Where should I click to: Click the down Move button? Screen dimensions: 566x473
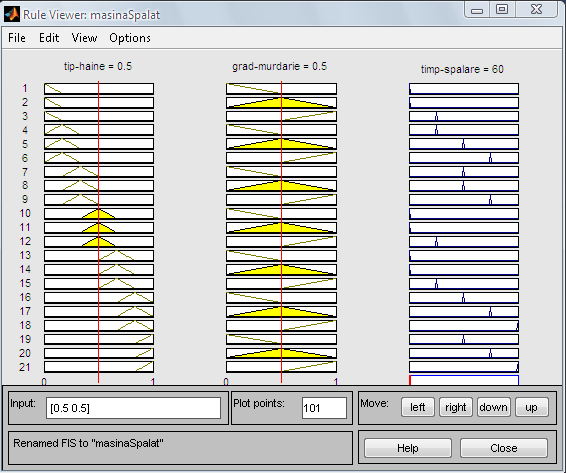[493, 407]
